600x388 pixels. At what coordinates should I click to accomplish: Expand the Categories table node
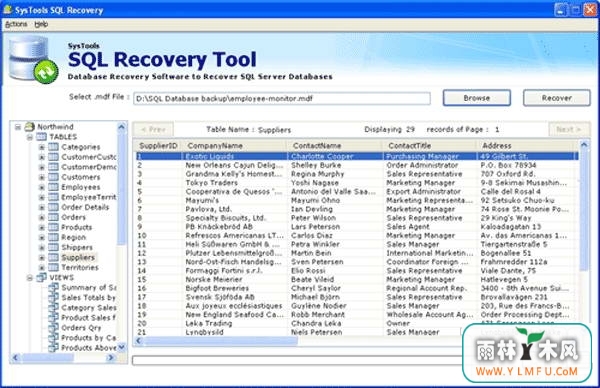click(42, 147)
